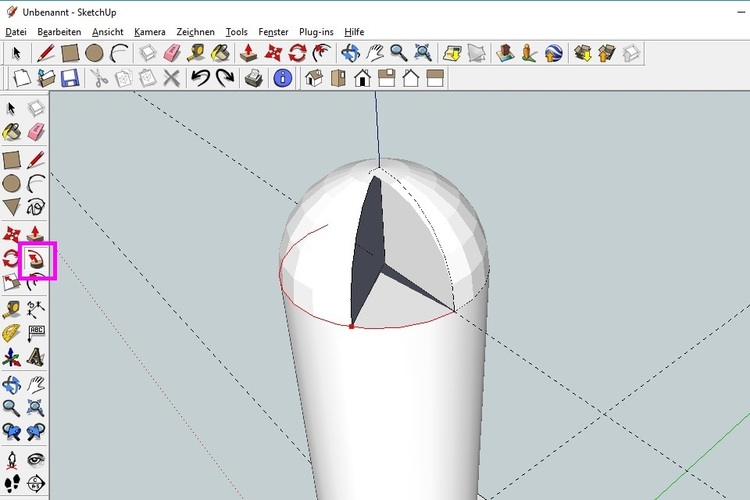Select the Follow Me tool in left palette
The image size is (750, 500).
tap(36, 259)
